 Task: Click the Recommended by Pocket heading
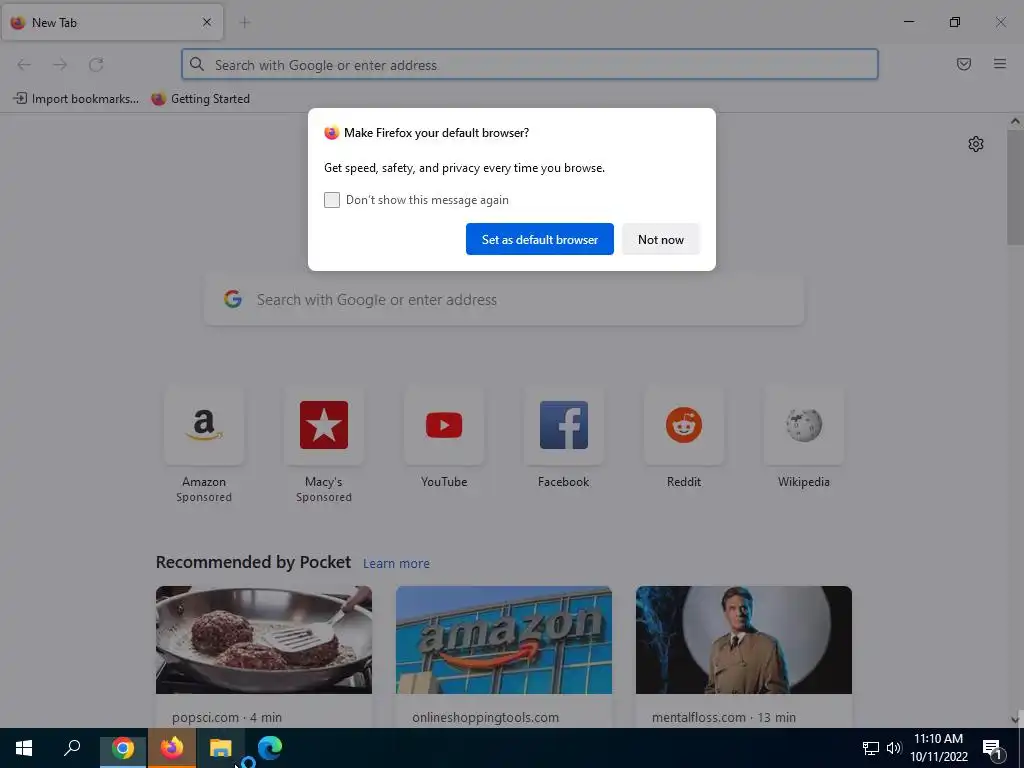click(x=253, y=562)
